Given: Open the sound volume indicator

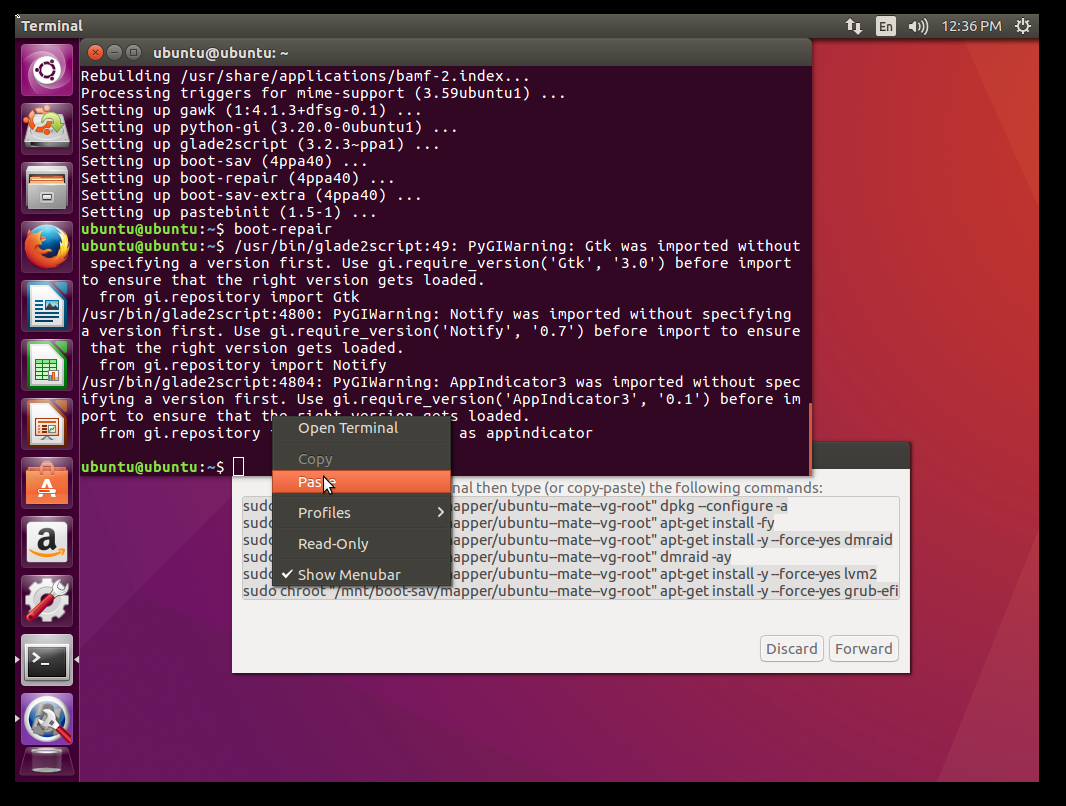Looking at the screenshot, I should point(917,26).
